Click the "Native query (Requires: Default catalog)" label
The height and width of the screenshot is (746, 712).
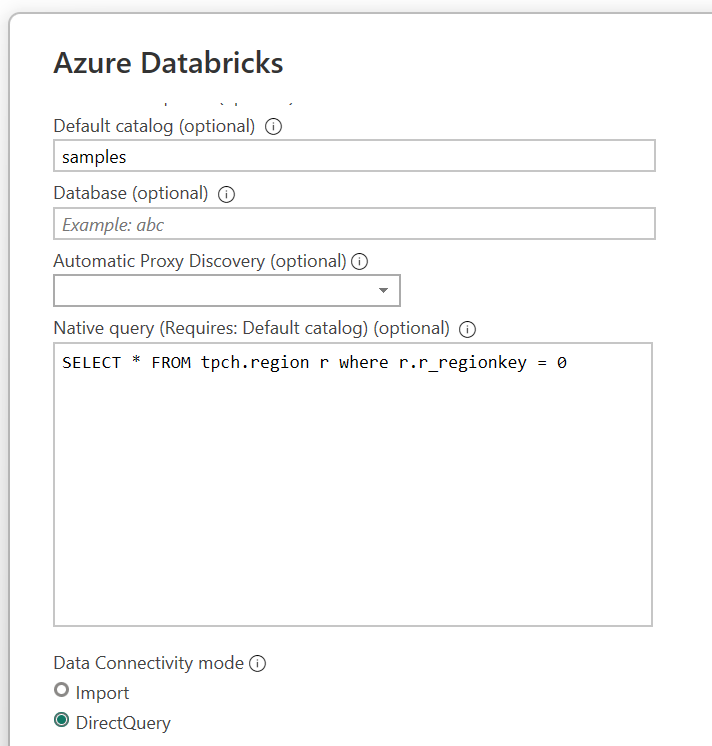251,328
